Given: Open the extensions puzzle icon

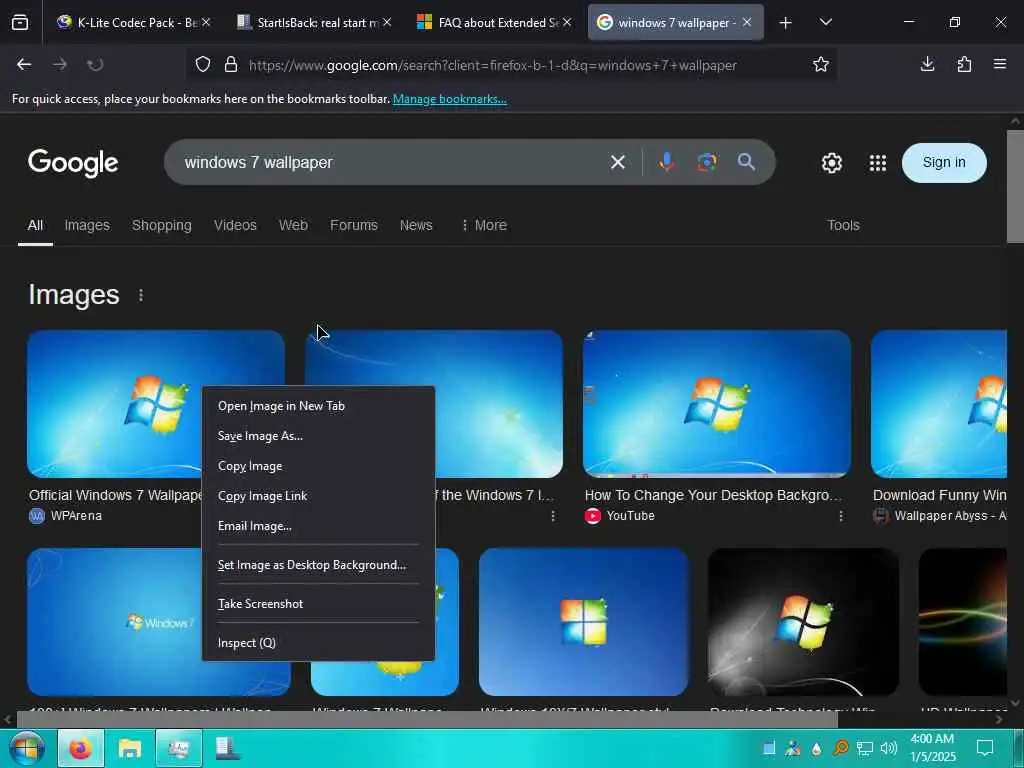Looking at the screenshot, I should 964,64.
